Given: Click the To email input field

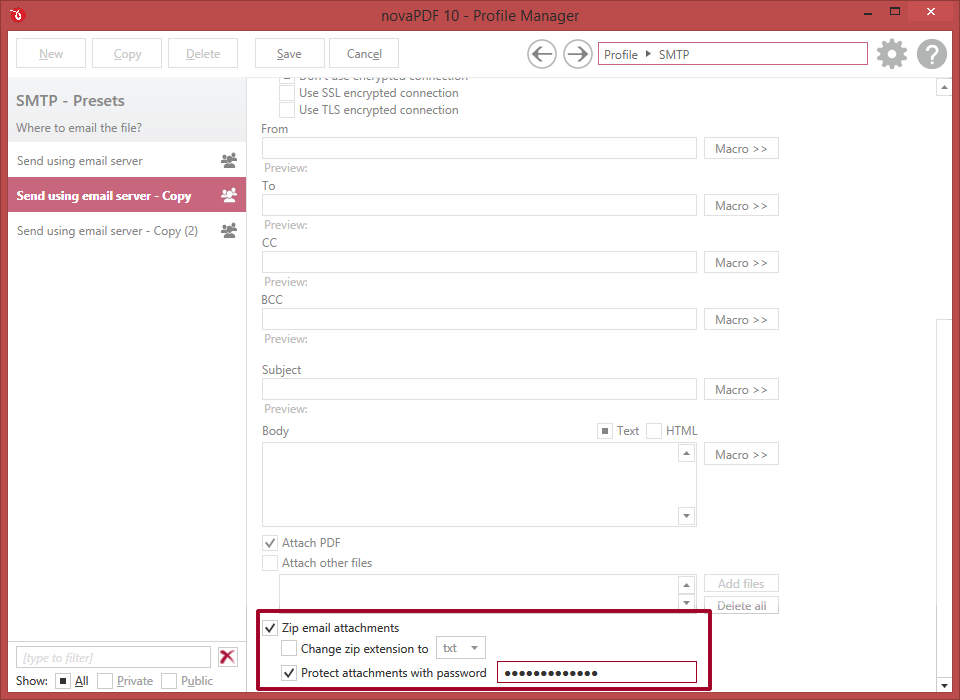Looking at the screenshot, I should (479, 205).
